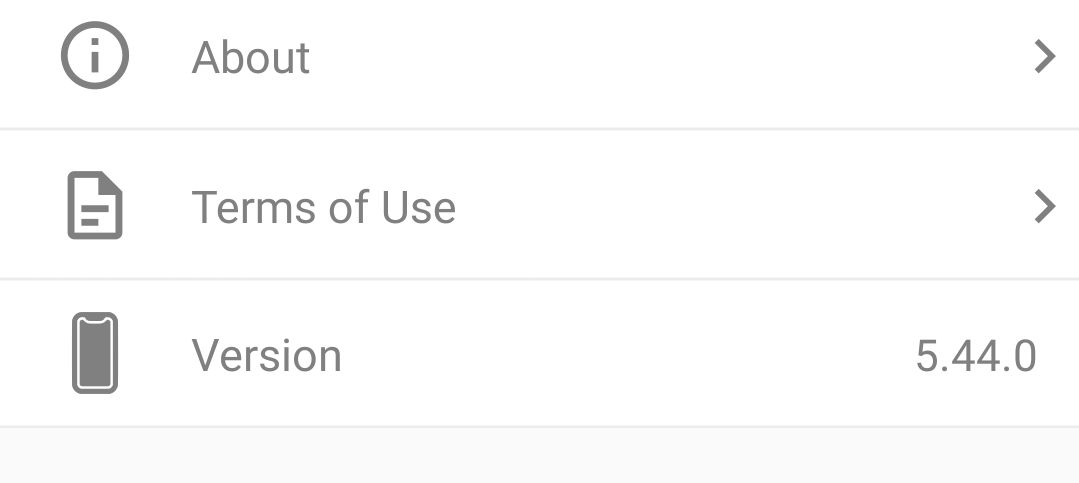This screenshot has height=483, width=1079.
Task: Select the Terms of Use menu entry
Action: click(540, 207)
